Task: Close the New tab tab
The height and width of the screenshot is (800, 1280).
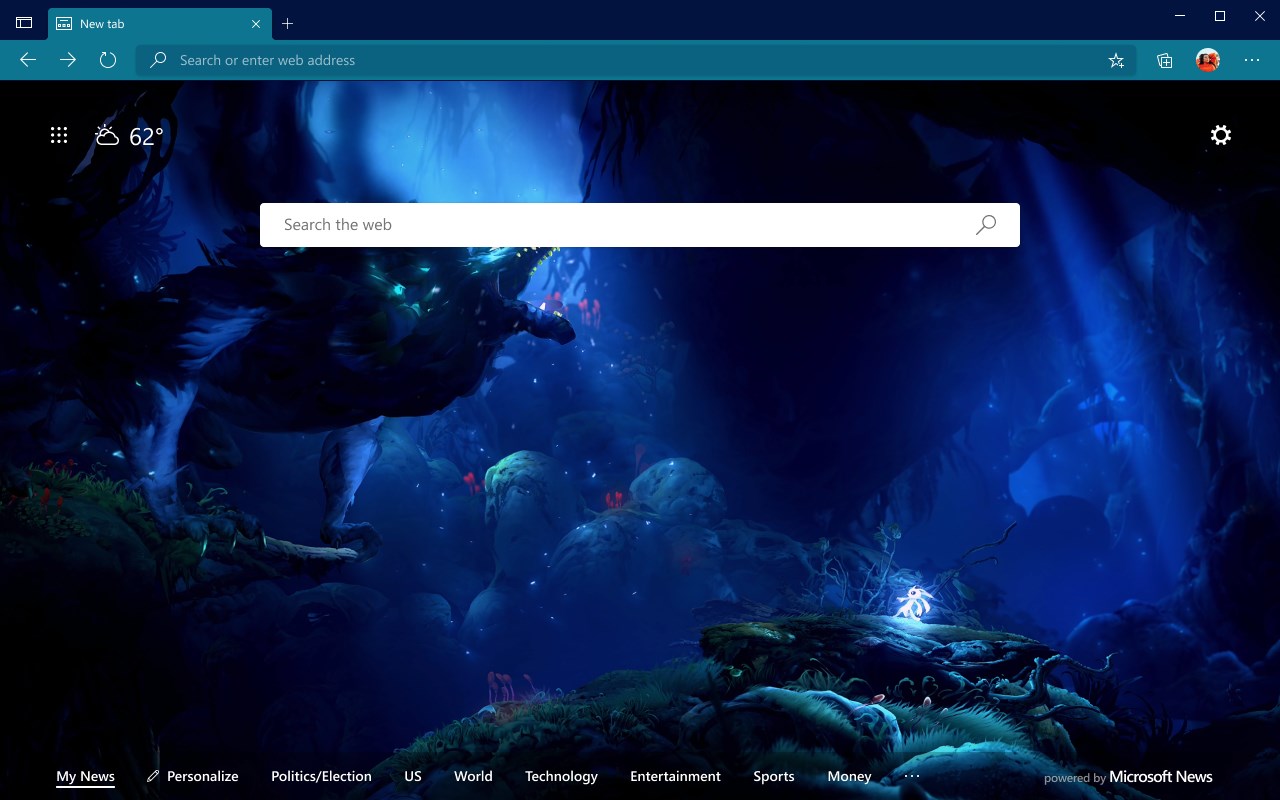Action: [257, 23]
